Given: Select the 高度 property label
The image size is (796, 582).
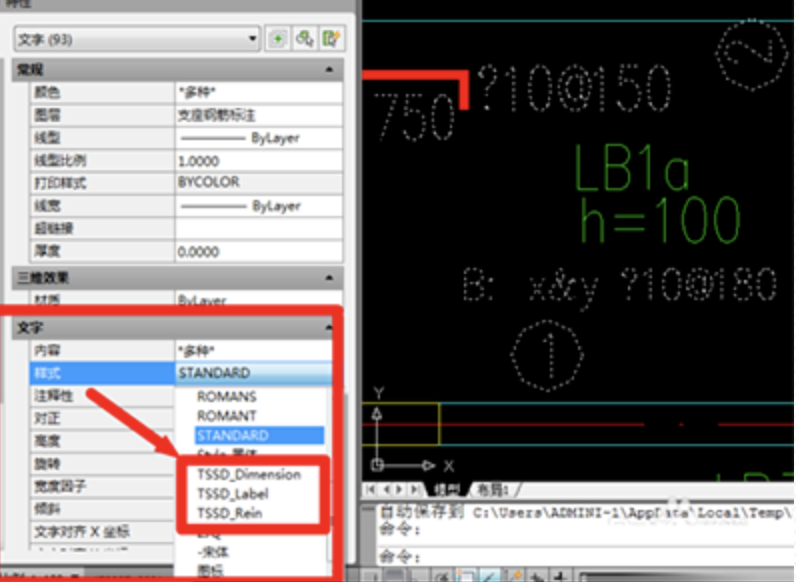Looking at the screenshot, I should coord(47,441).
